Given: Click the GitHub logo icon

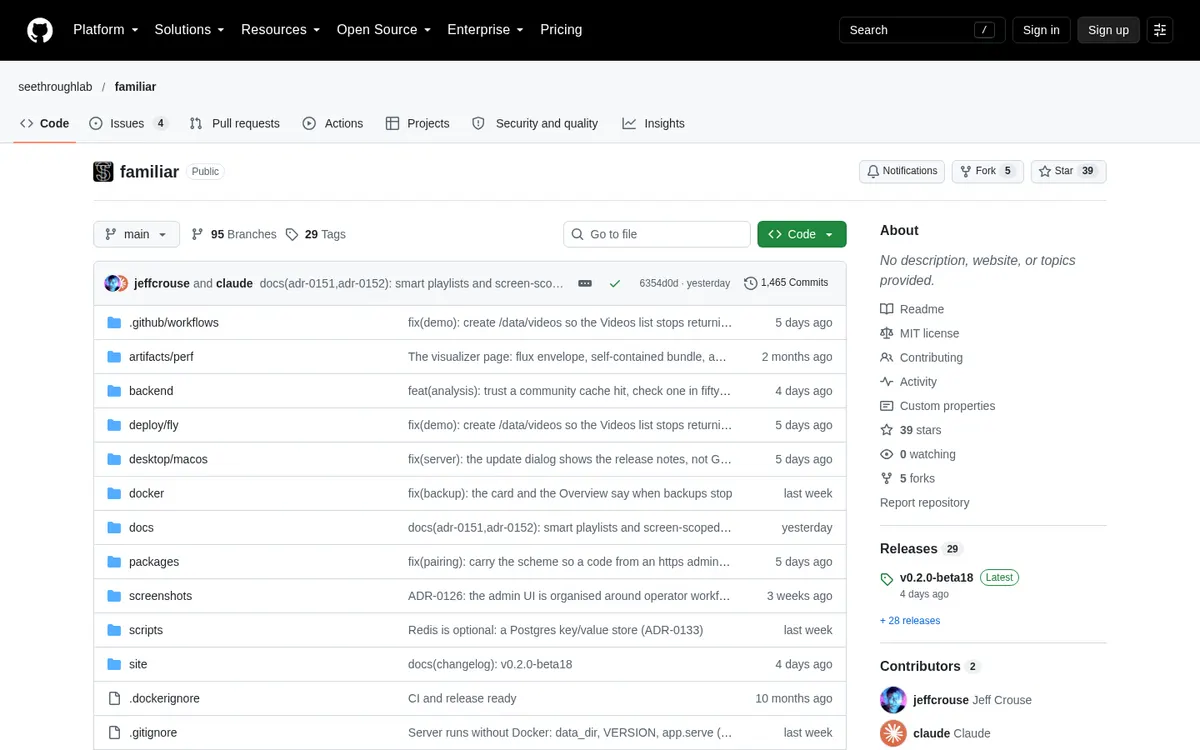Looking at the screenshot, I should tap(40, 30).
